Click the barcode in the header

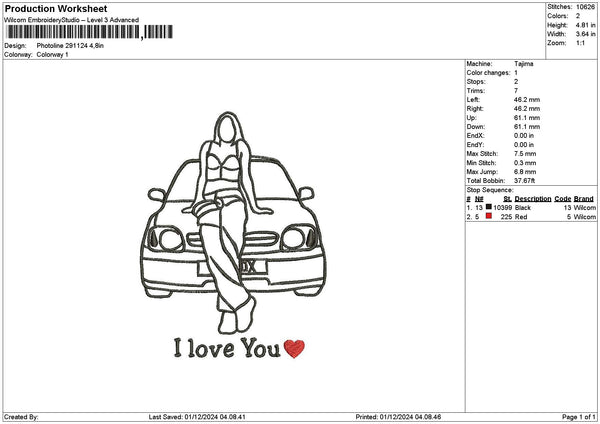coord(89,32)
